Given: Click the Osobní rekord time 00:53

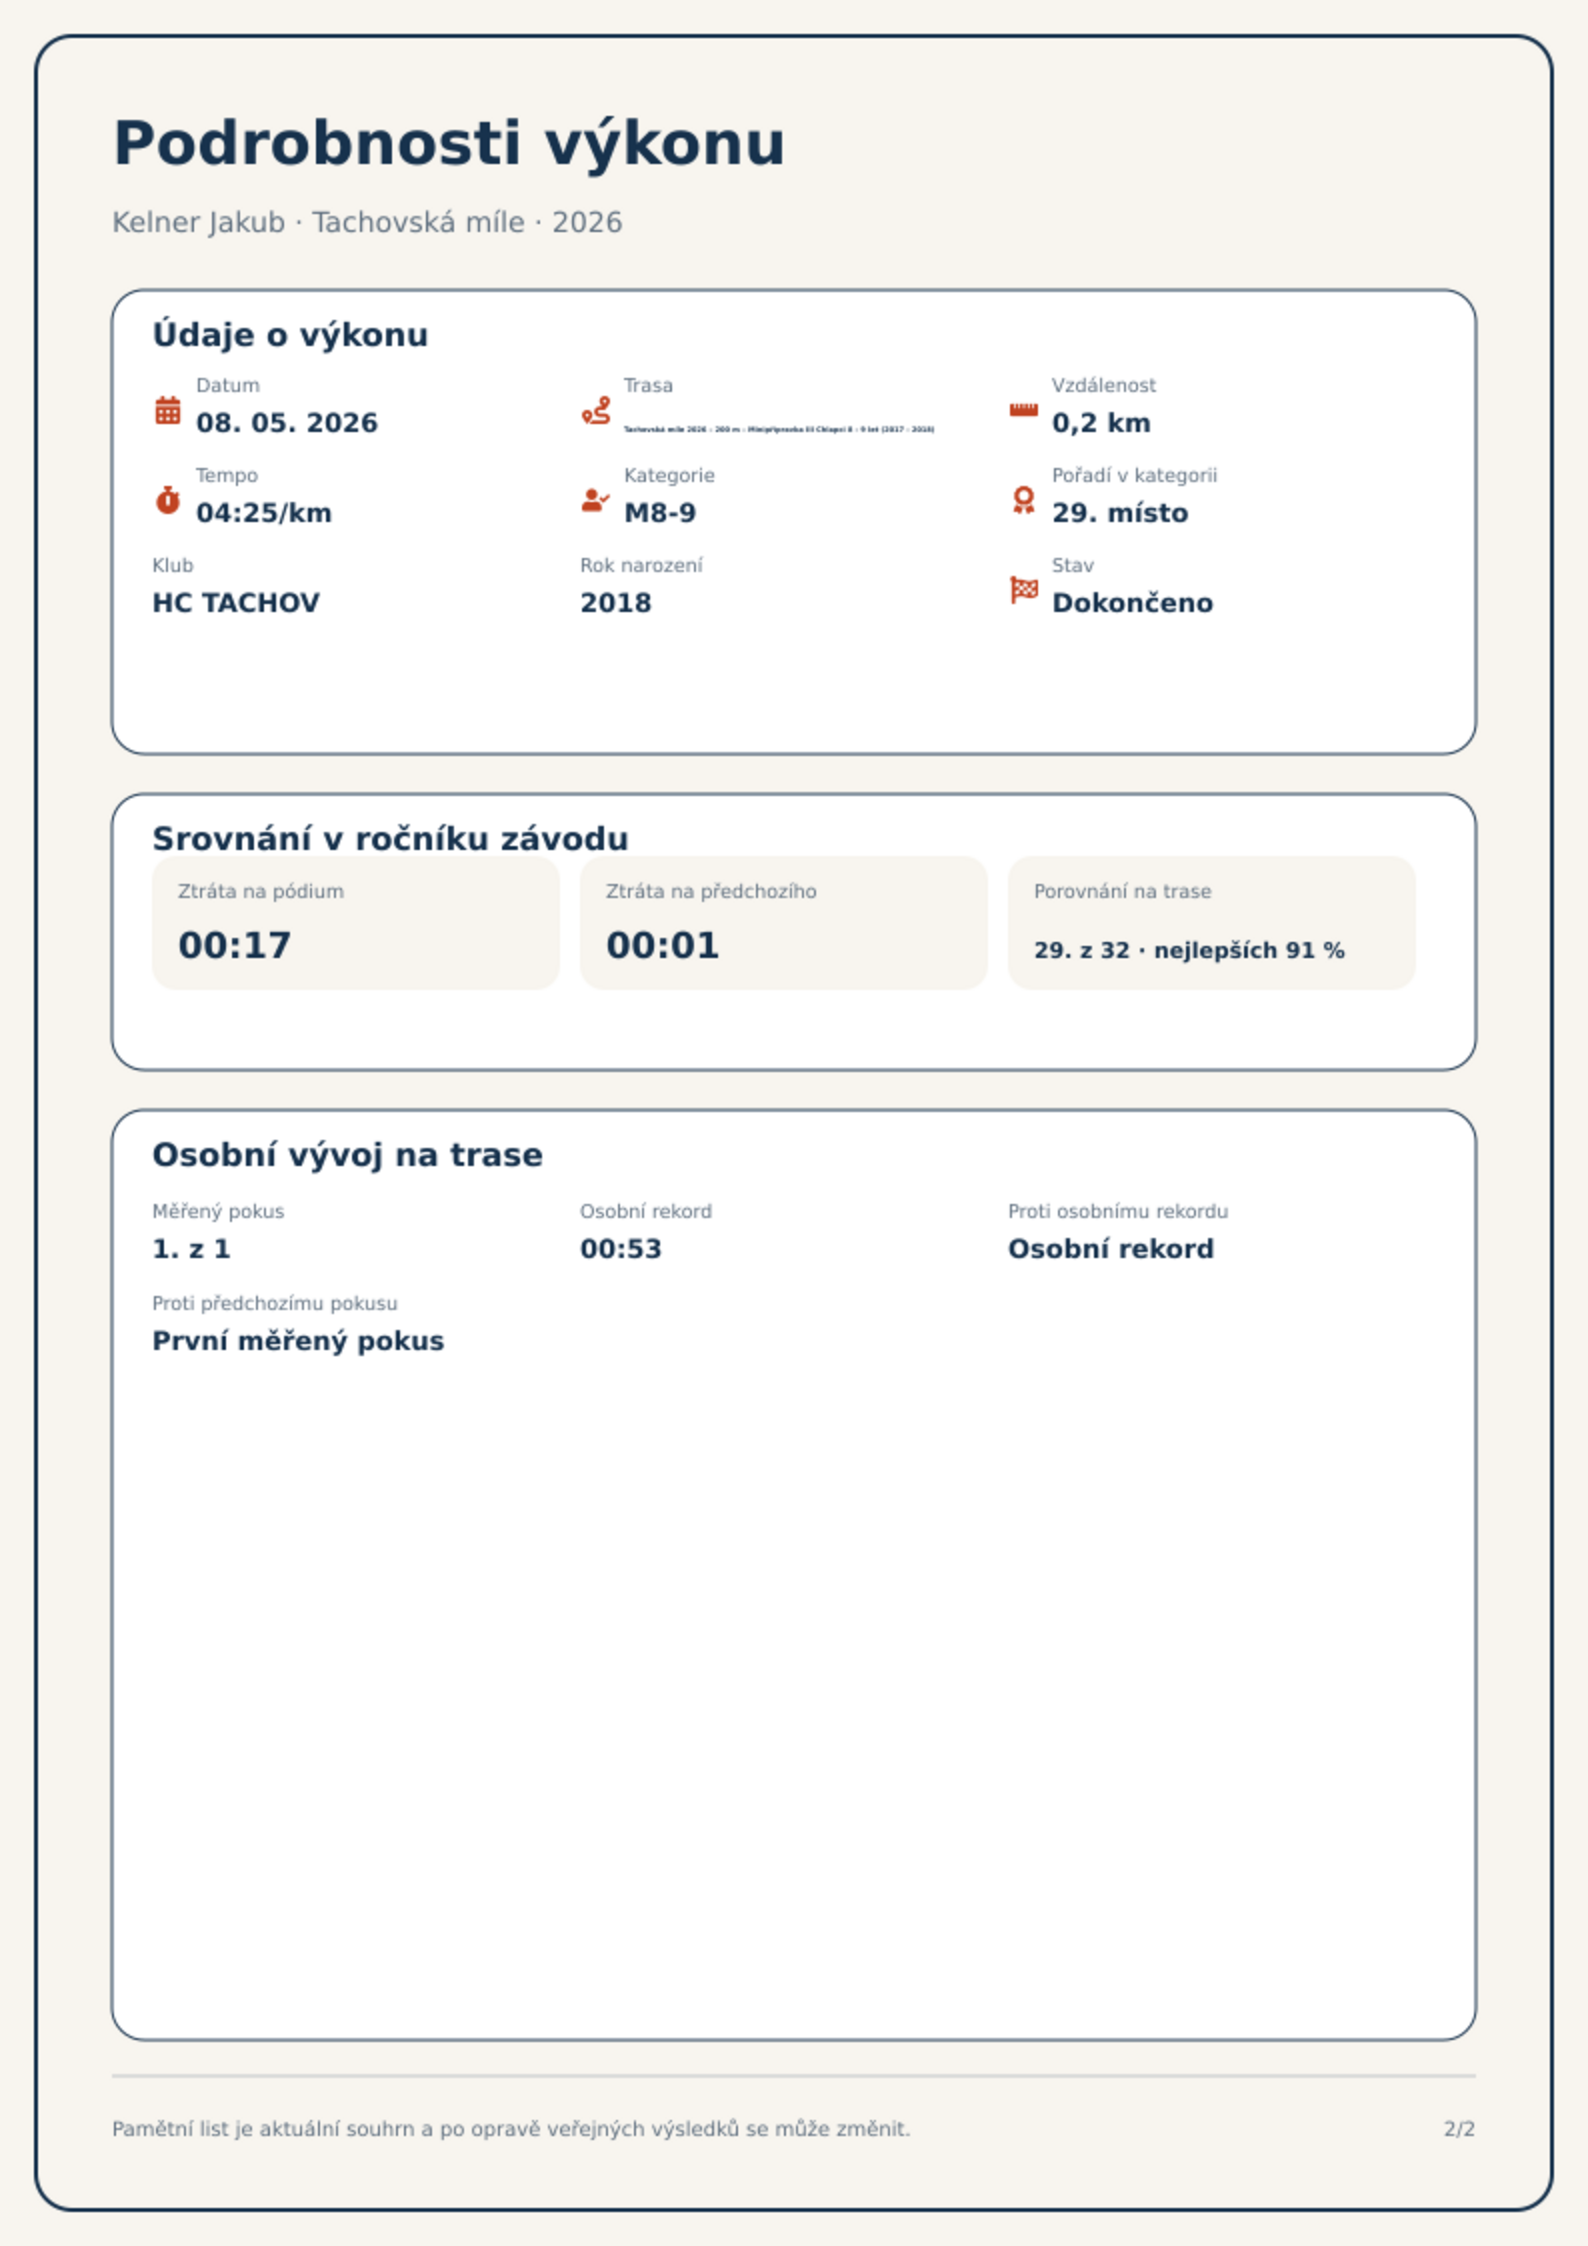Looking at the screenshot, I should [621, 1249].
